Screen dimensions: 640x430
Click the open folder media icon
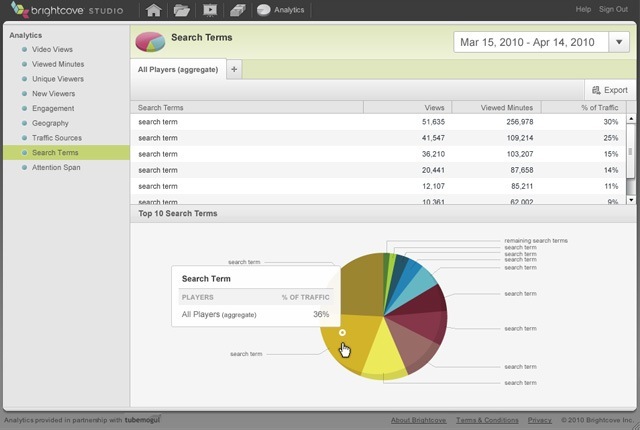click(x=182, y=10)
